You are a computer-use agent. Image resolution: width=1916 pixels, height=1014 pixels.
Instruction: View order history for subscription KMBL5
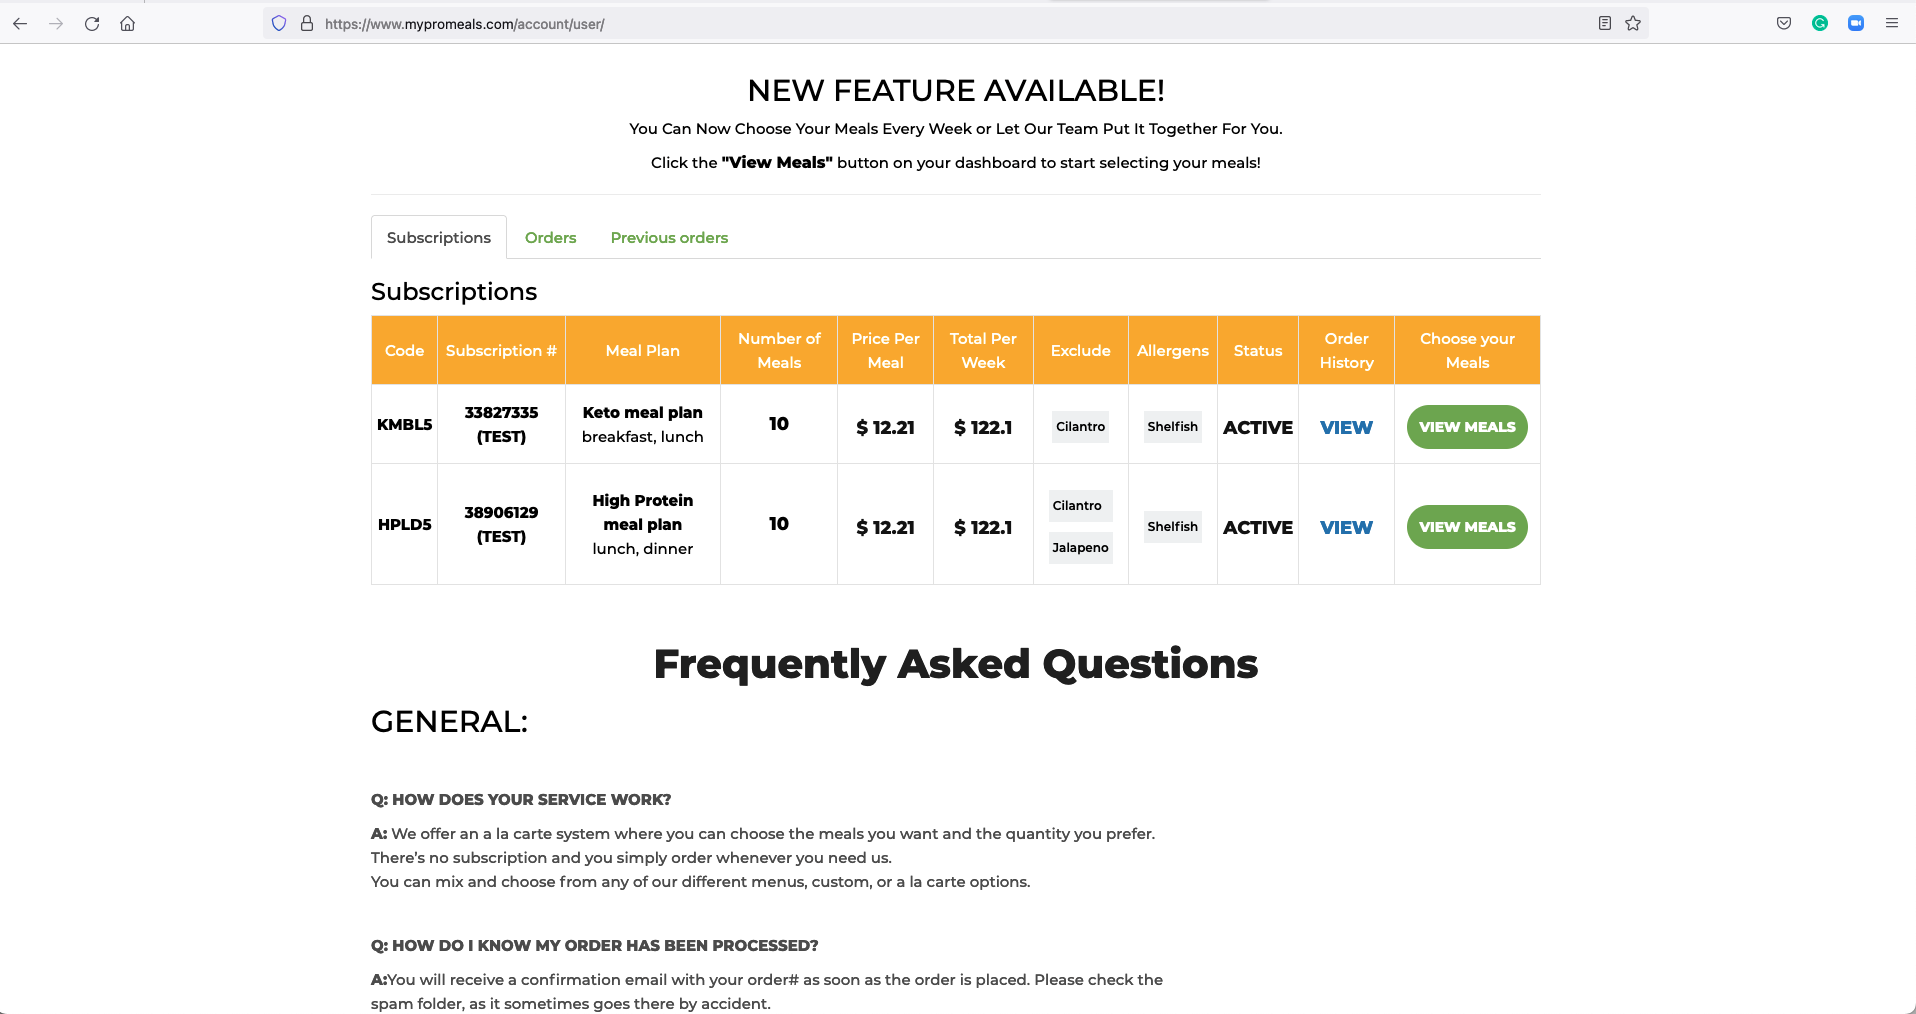tap(1346, 428)
